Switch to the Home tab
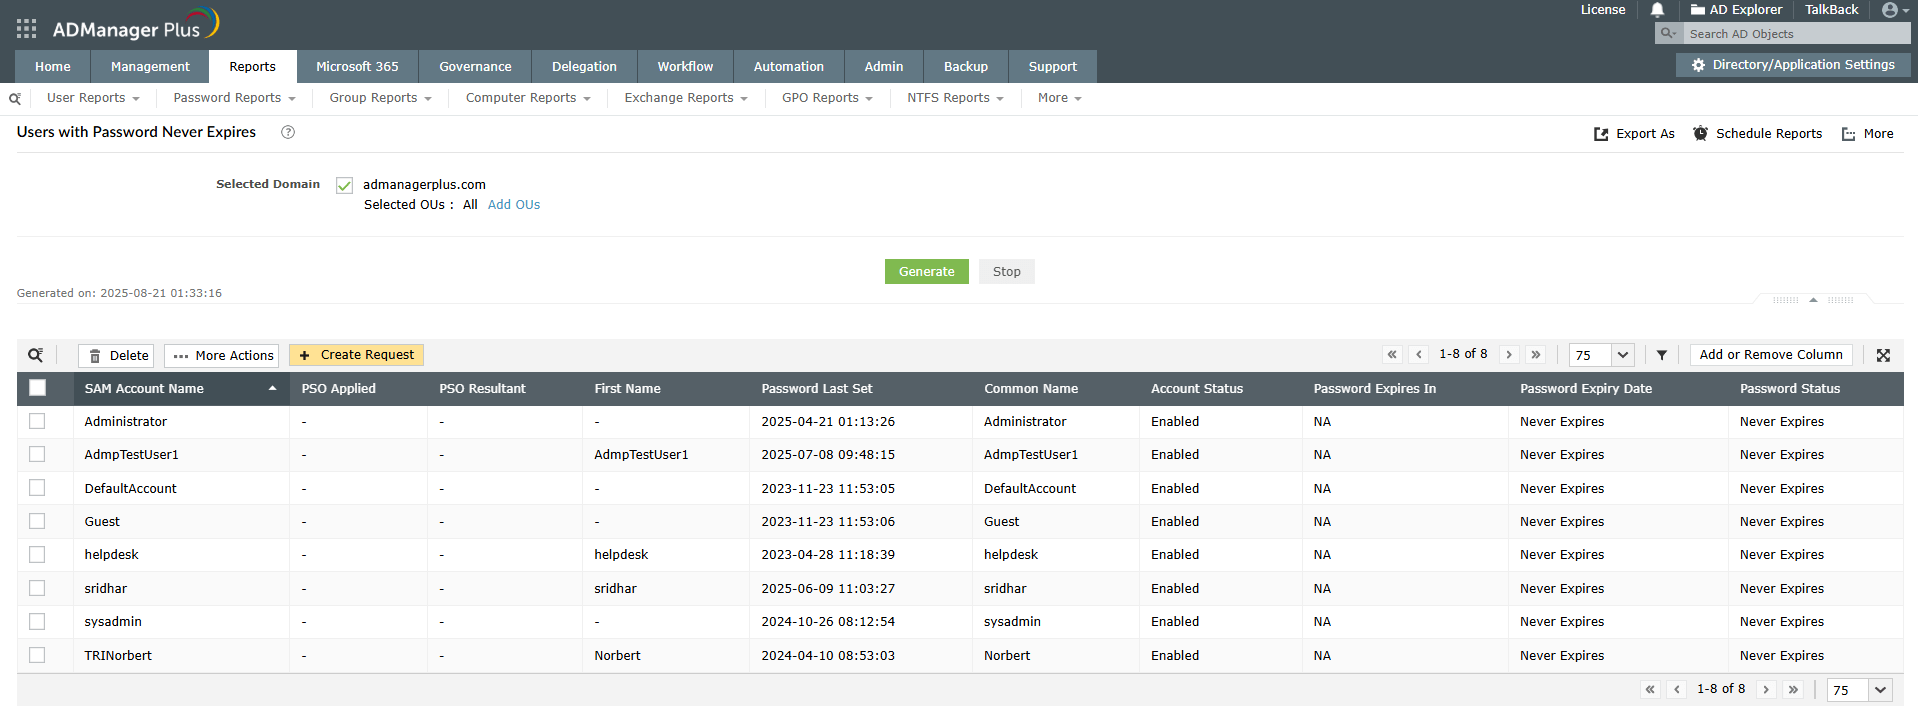 click(x=53, y=67)
